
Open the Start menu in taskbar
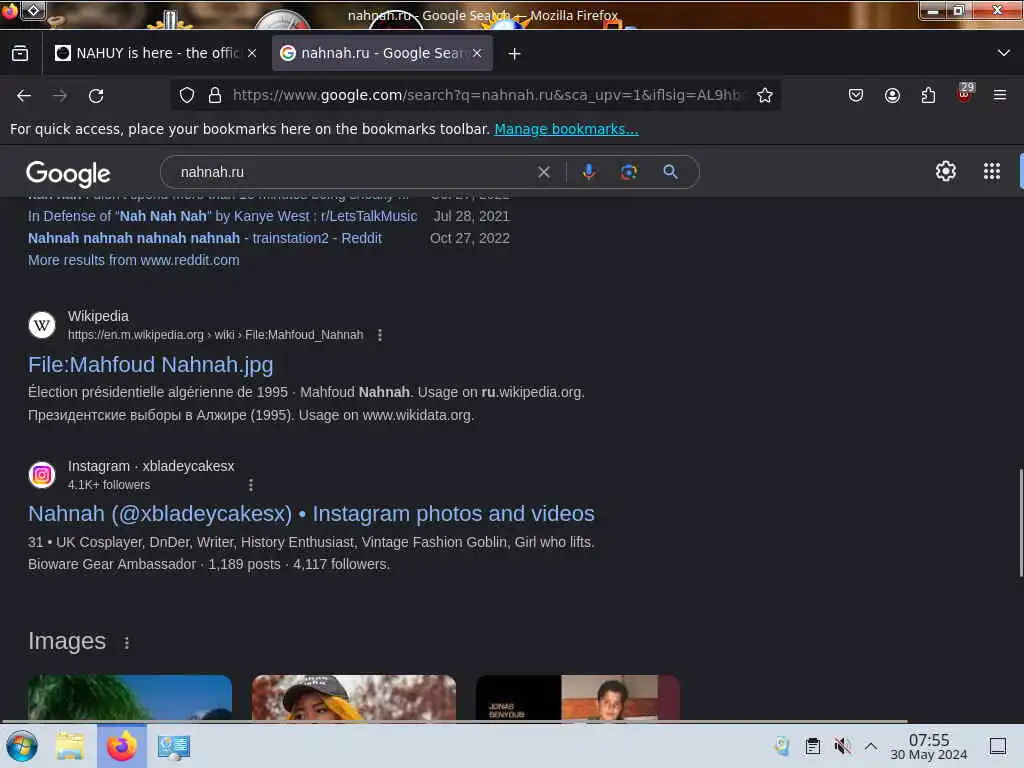click(x=22, y=746)
